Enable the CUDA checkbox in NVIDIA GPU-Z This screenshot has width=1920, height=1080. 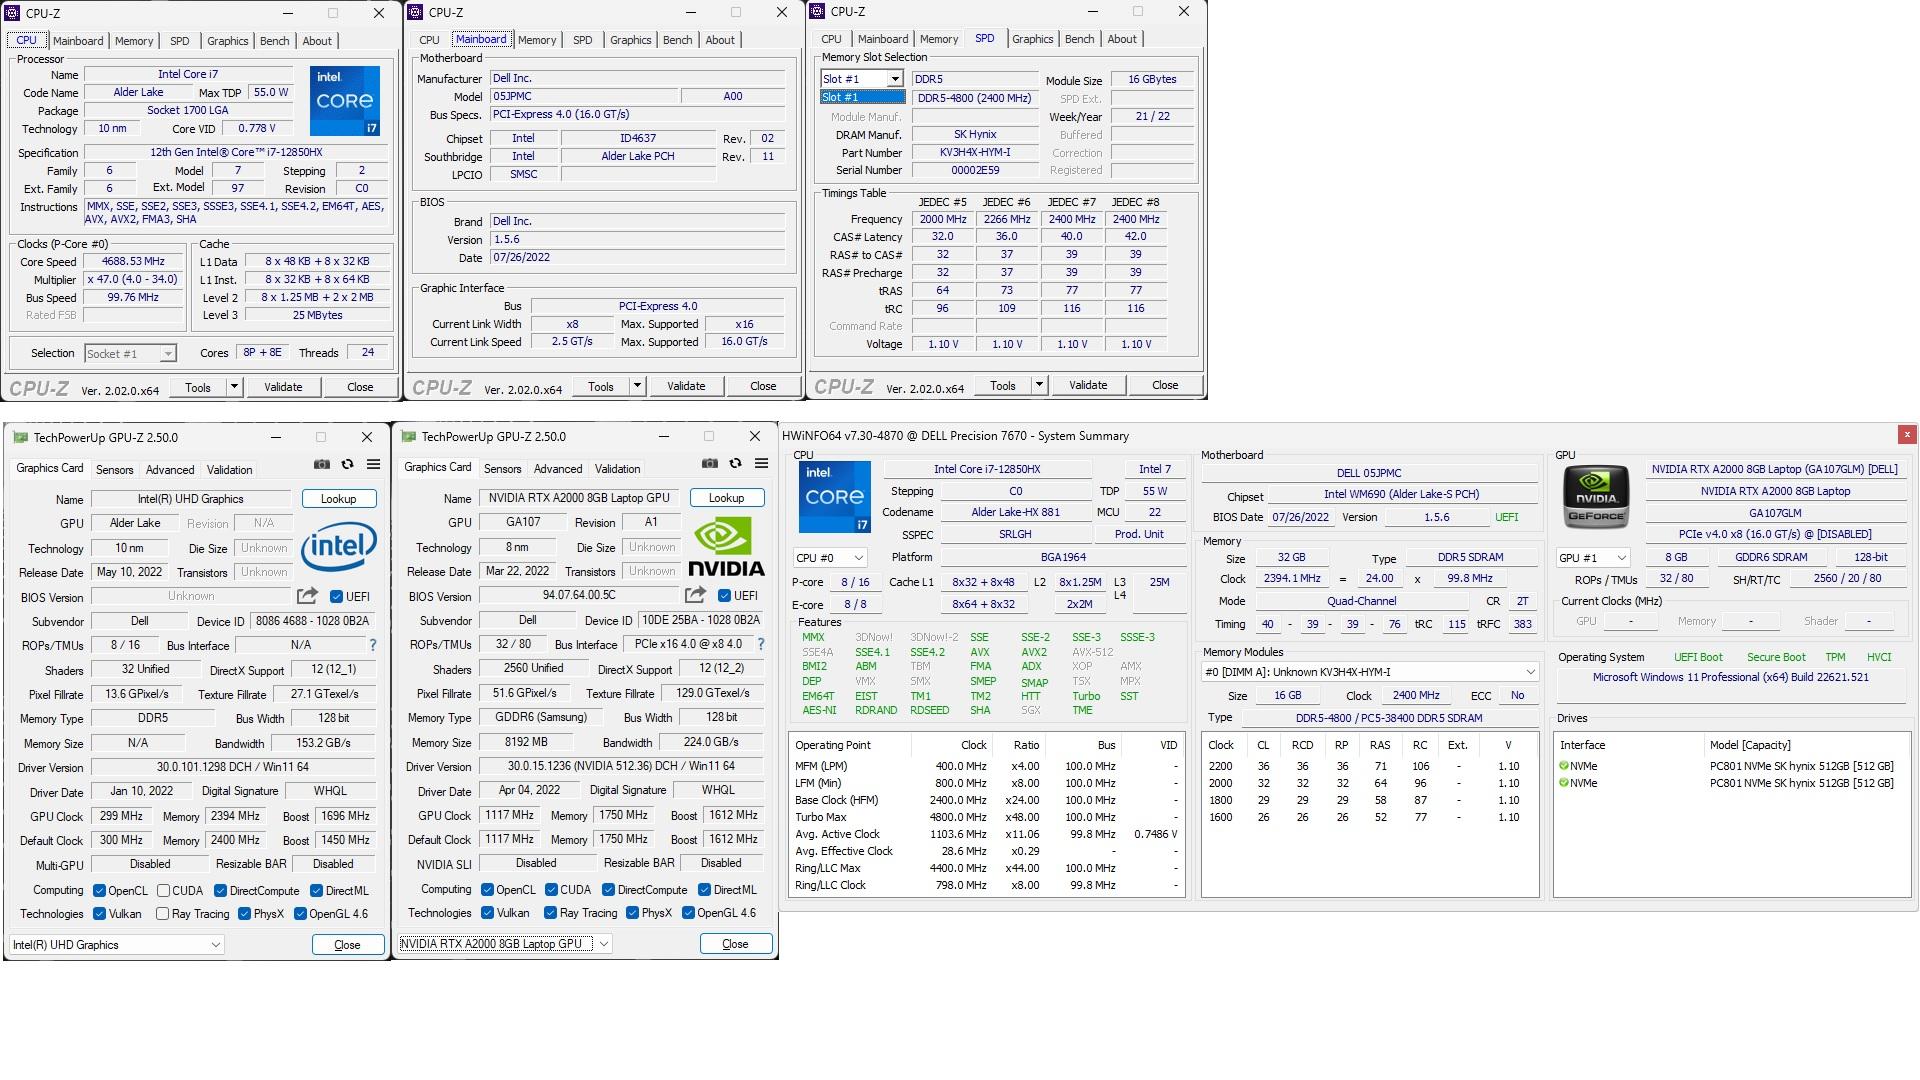coord(549,889)
